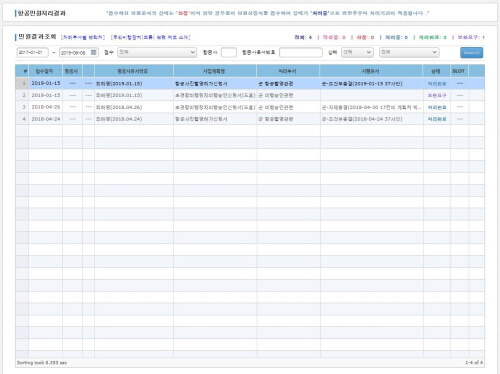Open the second bracketed blue link in the header
Viewport: 500px width, 374px height.
point(150,37)
